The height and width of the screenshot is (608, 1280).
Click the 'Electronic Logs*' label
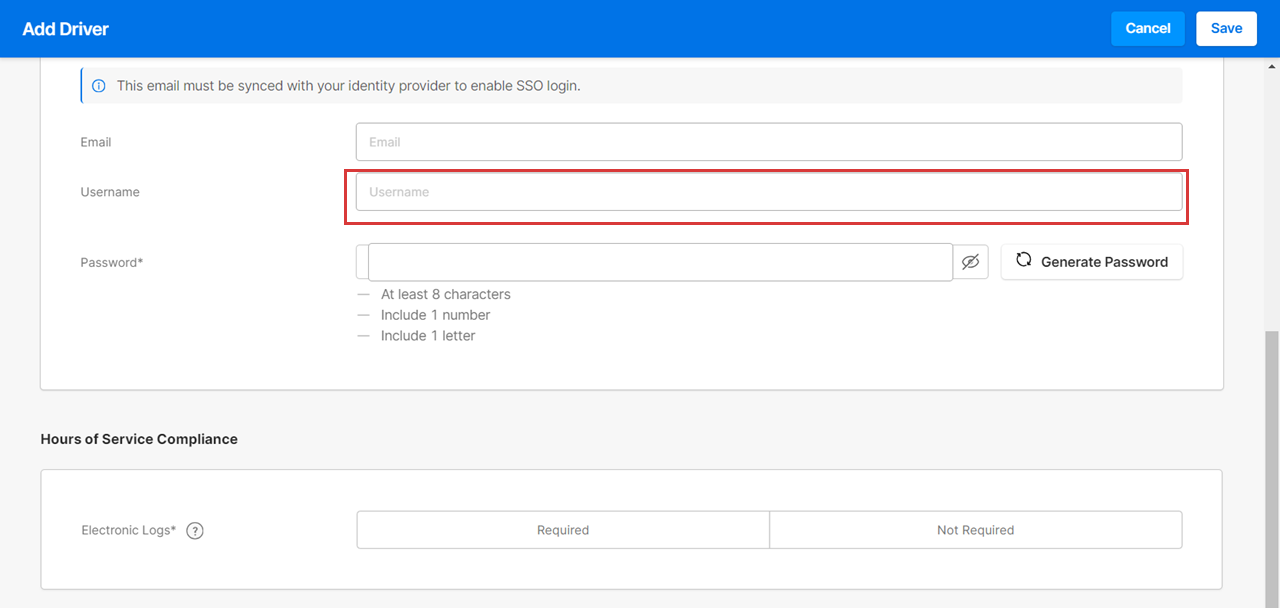129,531
